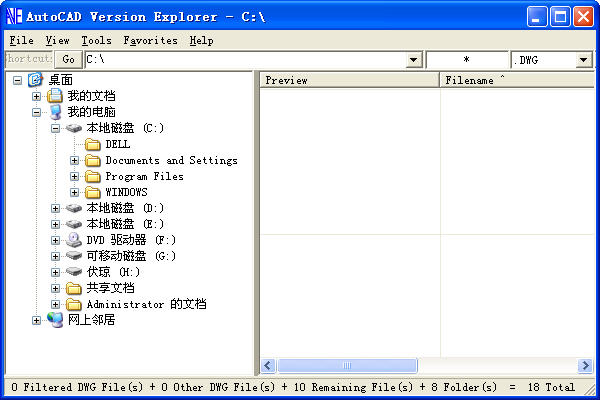Expand the Documents and Settings folder
The height and width of the screenshot is (400, 600).
click(75, 160)
